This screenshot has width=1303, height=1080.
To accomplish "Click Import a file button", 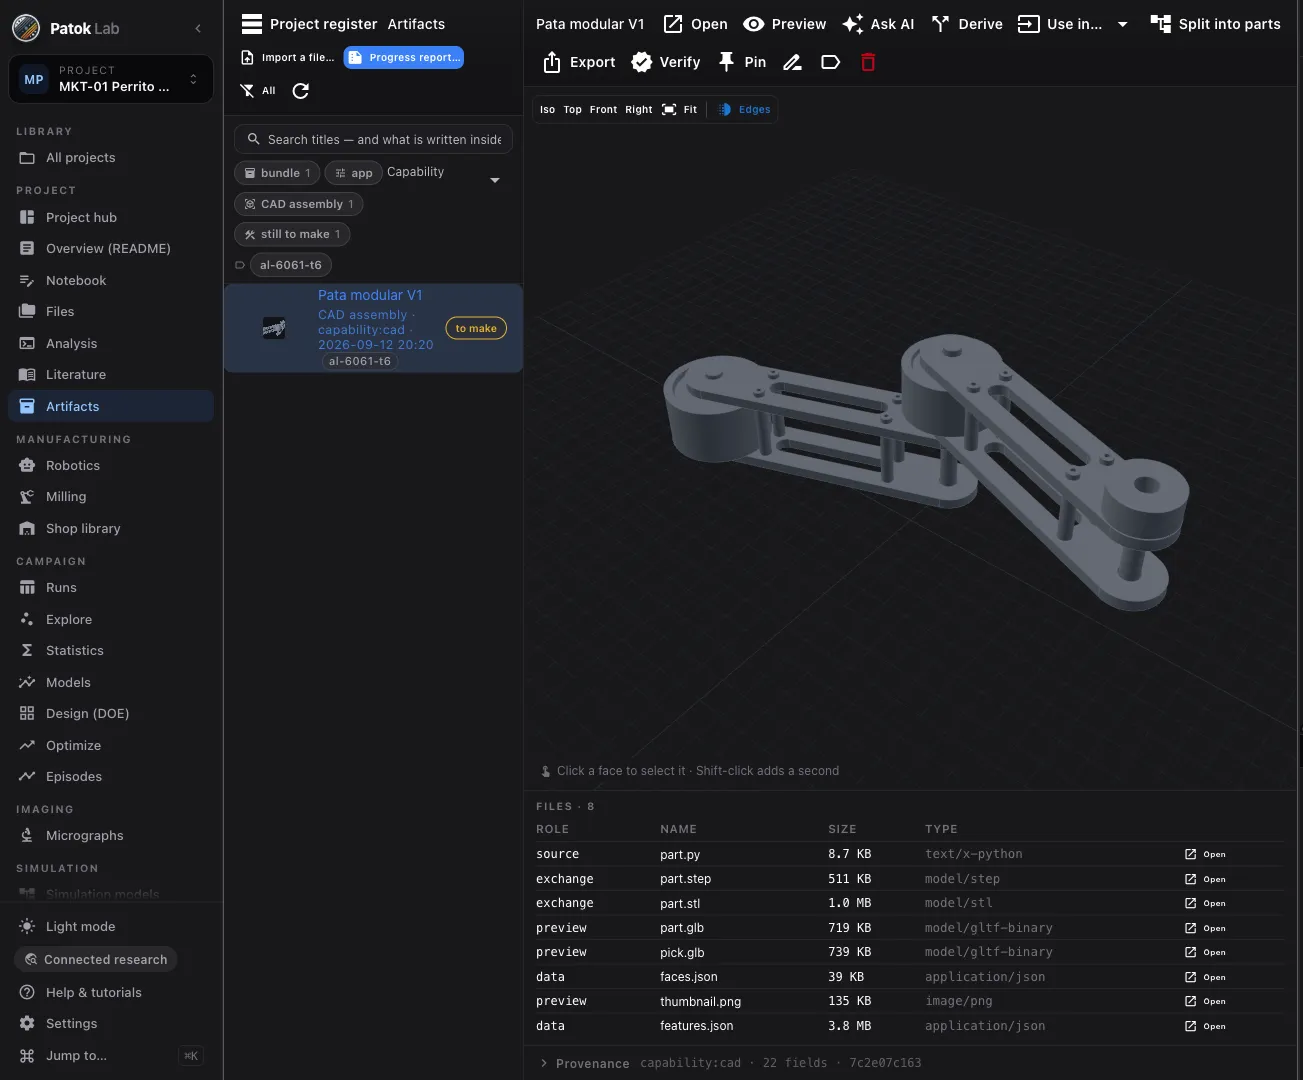I will 288,58.
